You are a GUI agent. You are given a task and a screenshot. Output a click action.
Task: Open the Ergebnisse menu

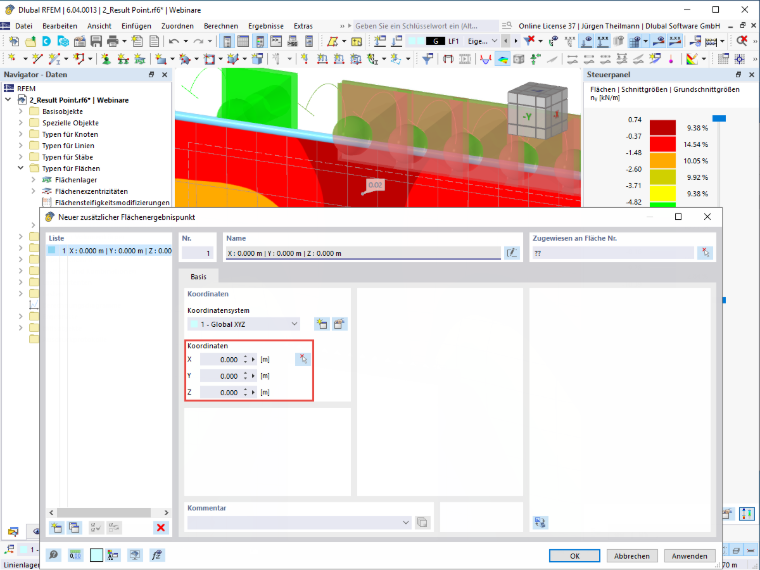pos(266,26)
